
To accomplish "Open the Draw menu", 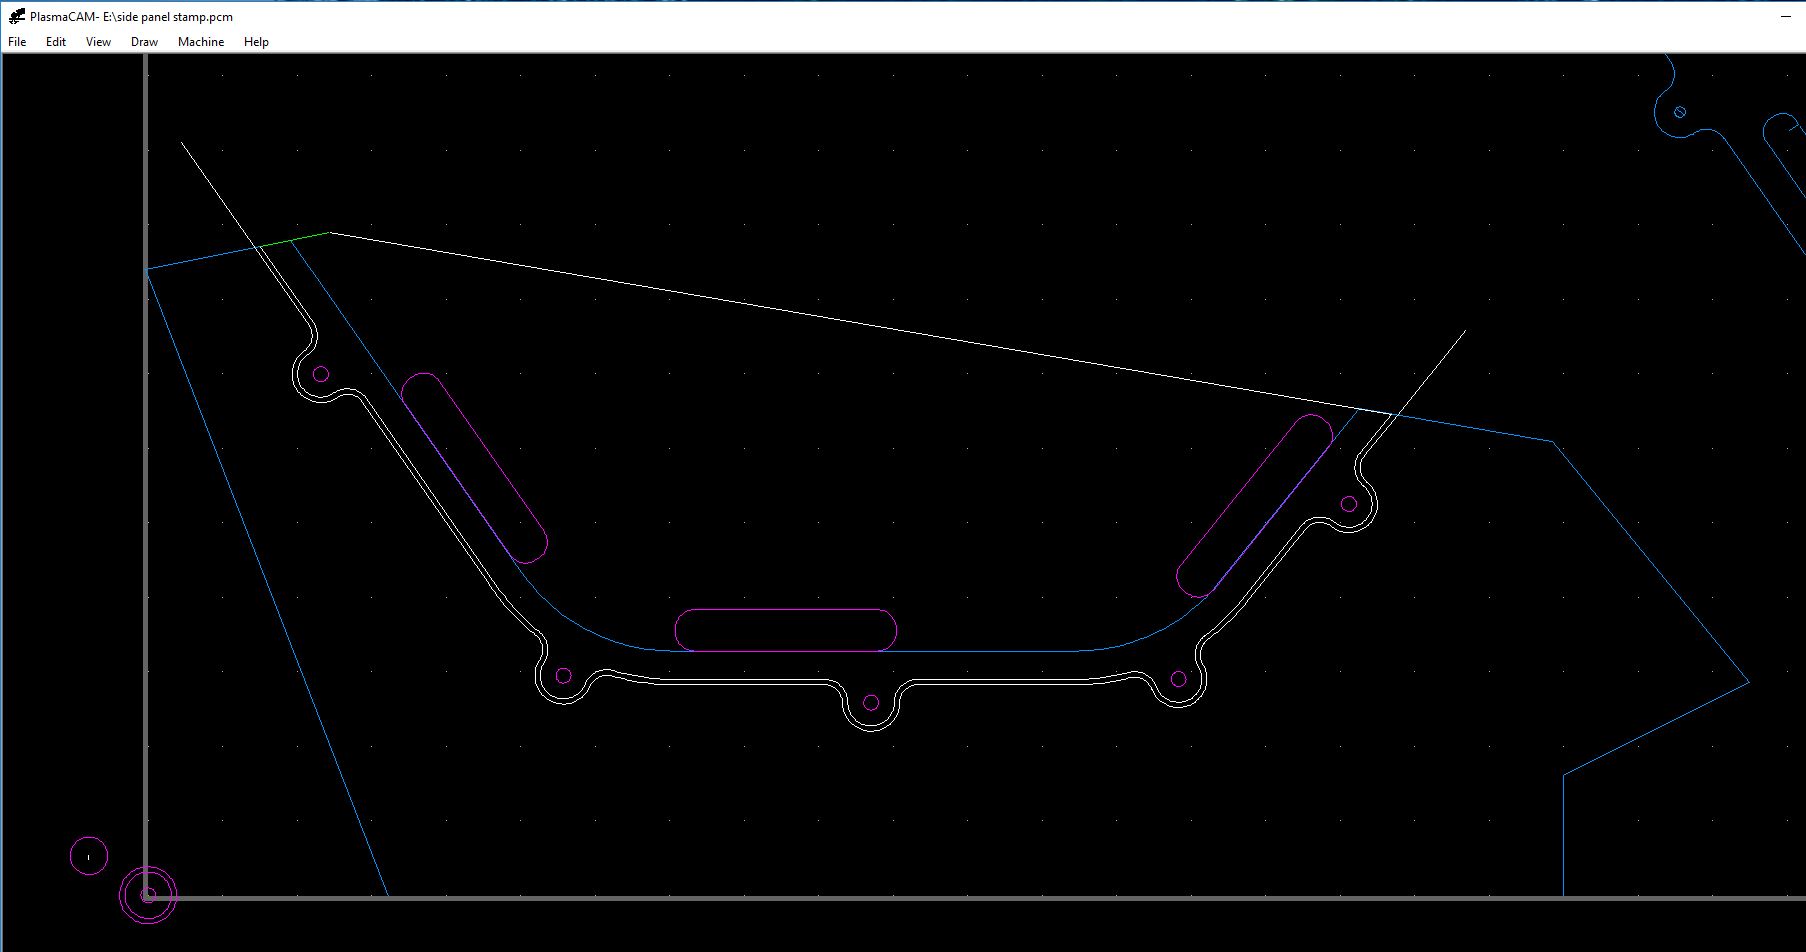I will tap(144, 42).
